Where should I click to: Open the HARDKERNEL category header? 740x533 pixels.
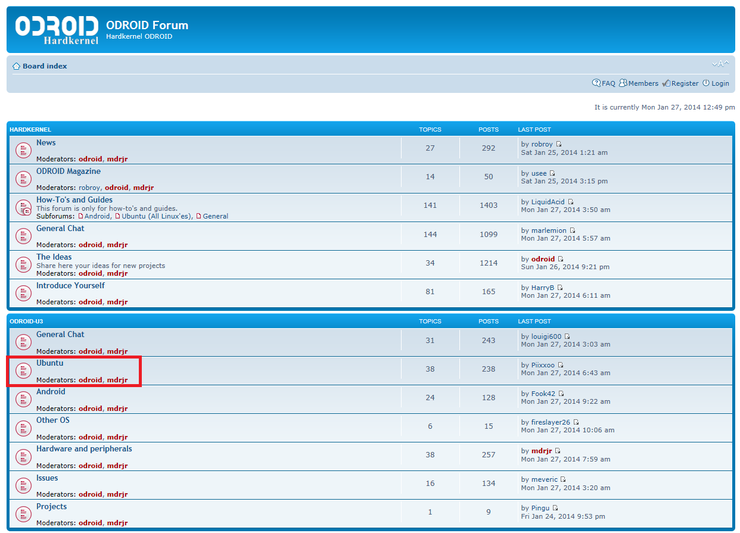(x=30, y=129)
